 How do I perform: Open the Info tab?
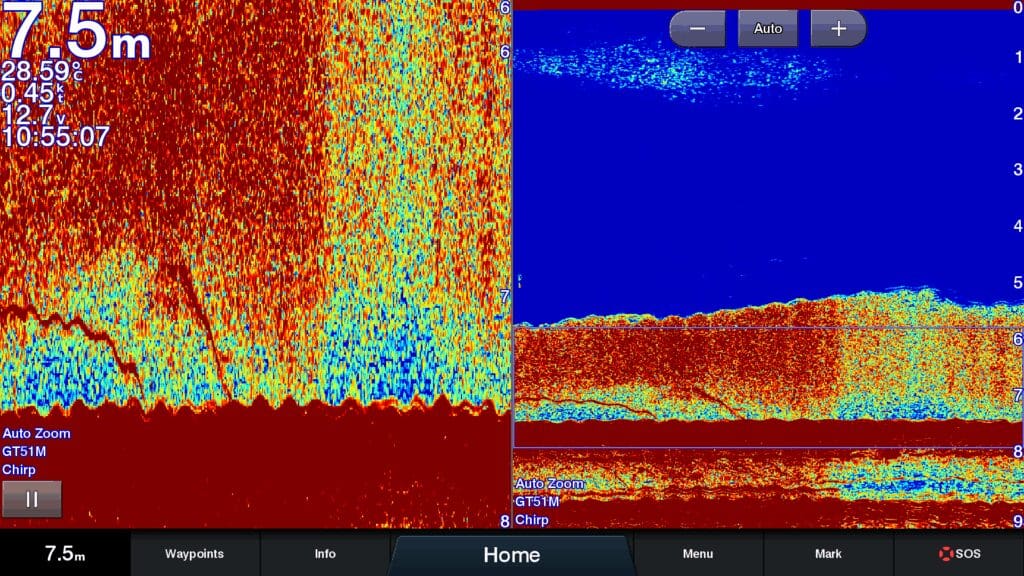pyautogui.click(x=325, y=554)
